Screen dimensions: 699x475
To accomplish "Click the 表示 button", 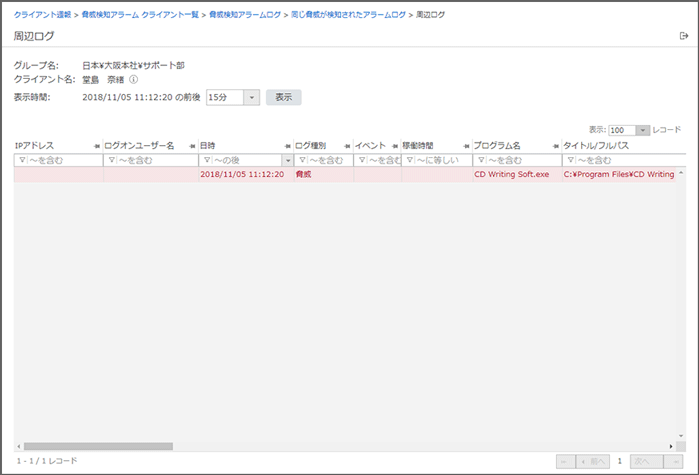I will click(x=284, y=97).
